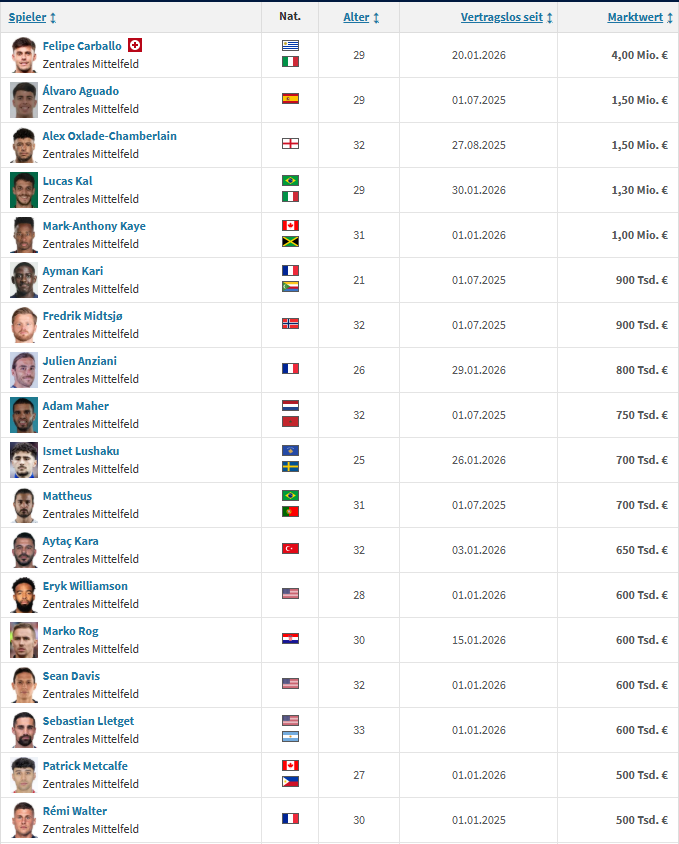
Task: Click Uruguay flag in Felipe Carballo's row
Action: click(x=290, y=45)
